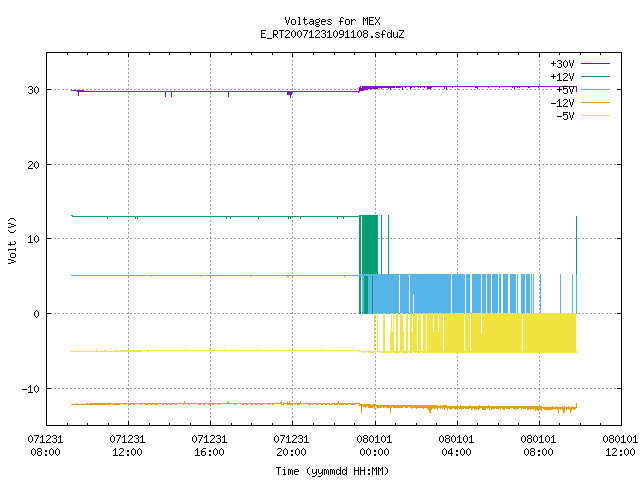Image resolution: width=640 pixels, height=480 pixels.
Task: Click the x-axis label 080101 08:00
Action: 538,446
